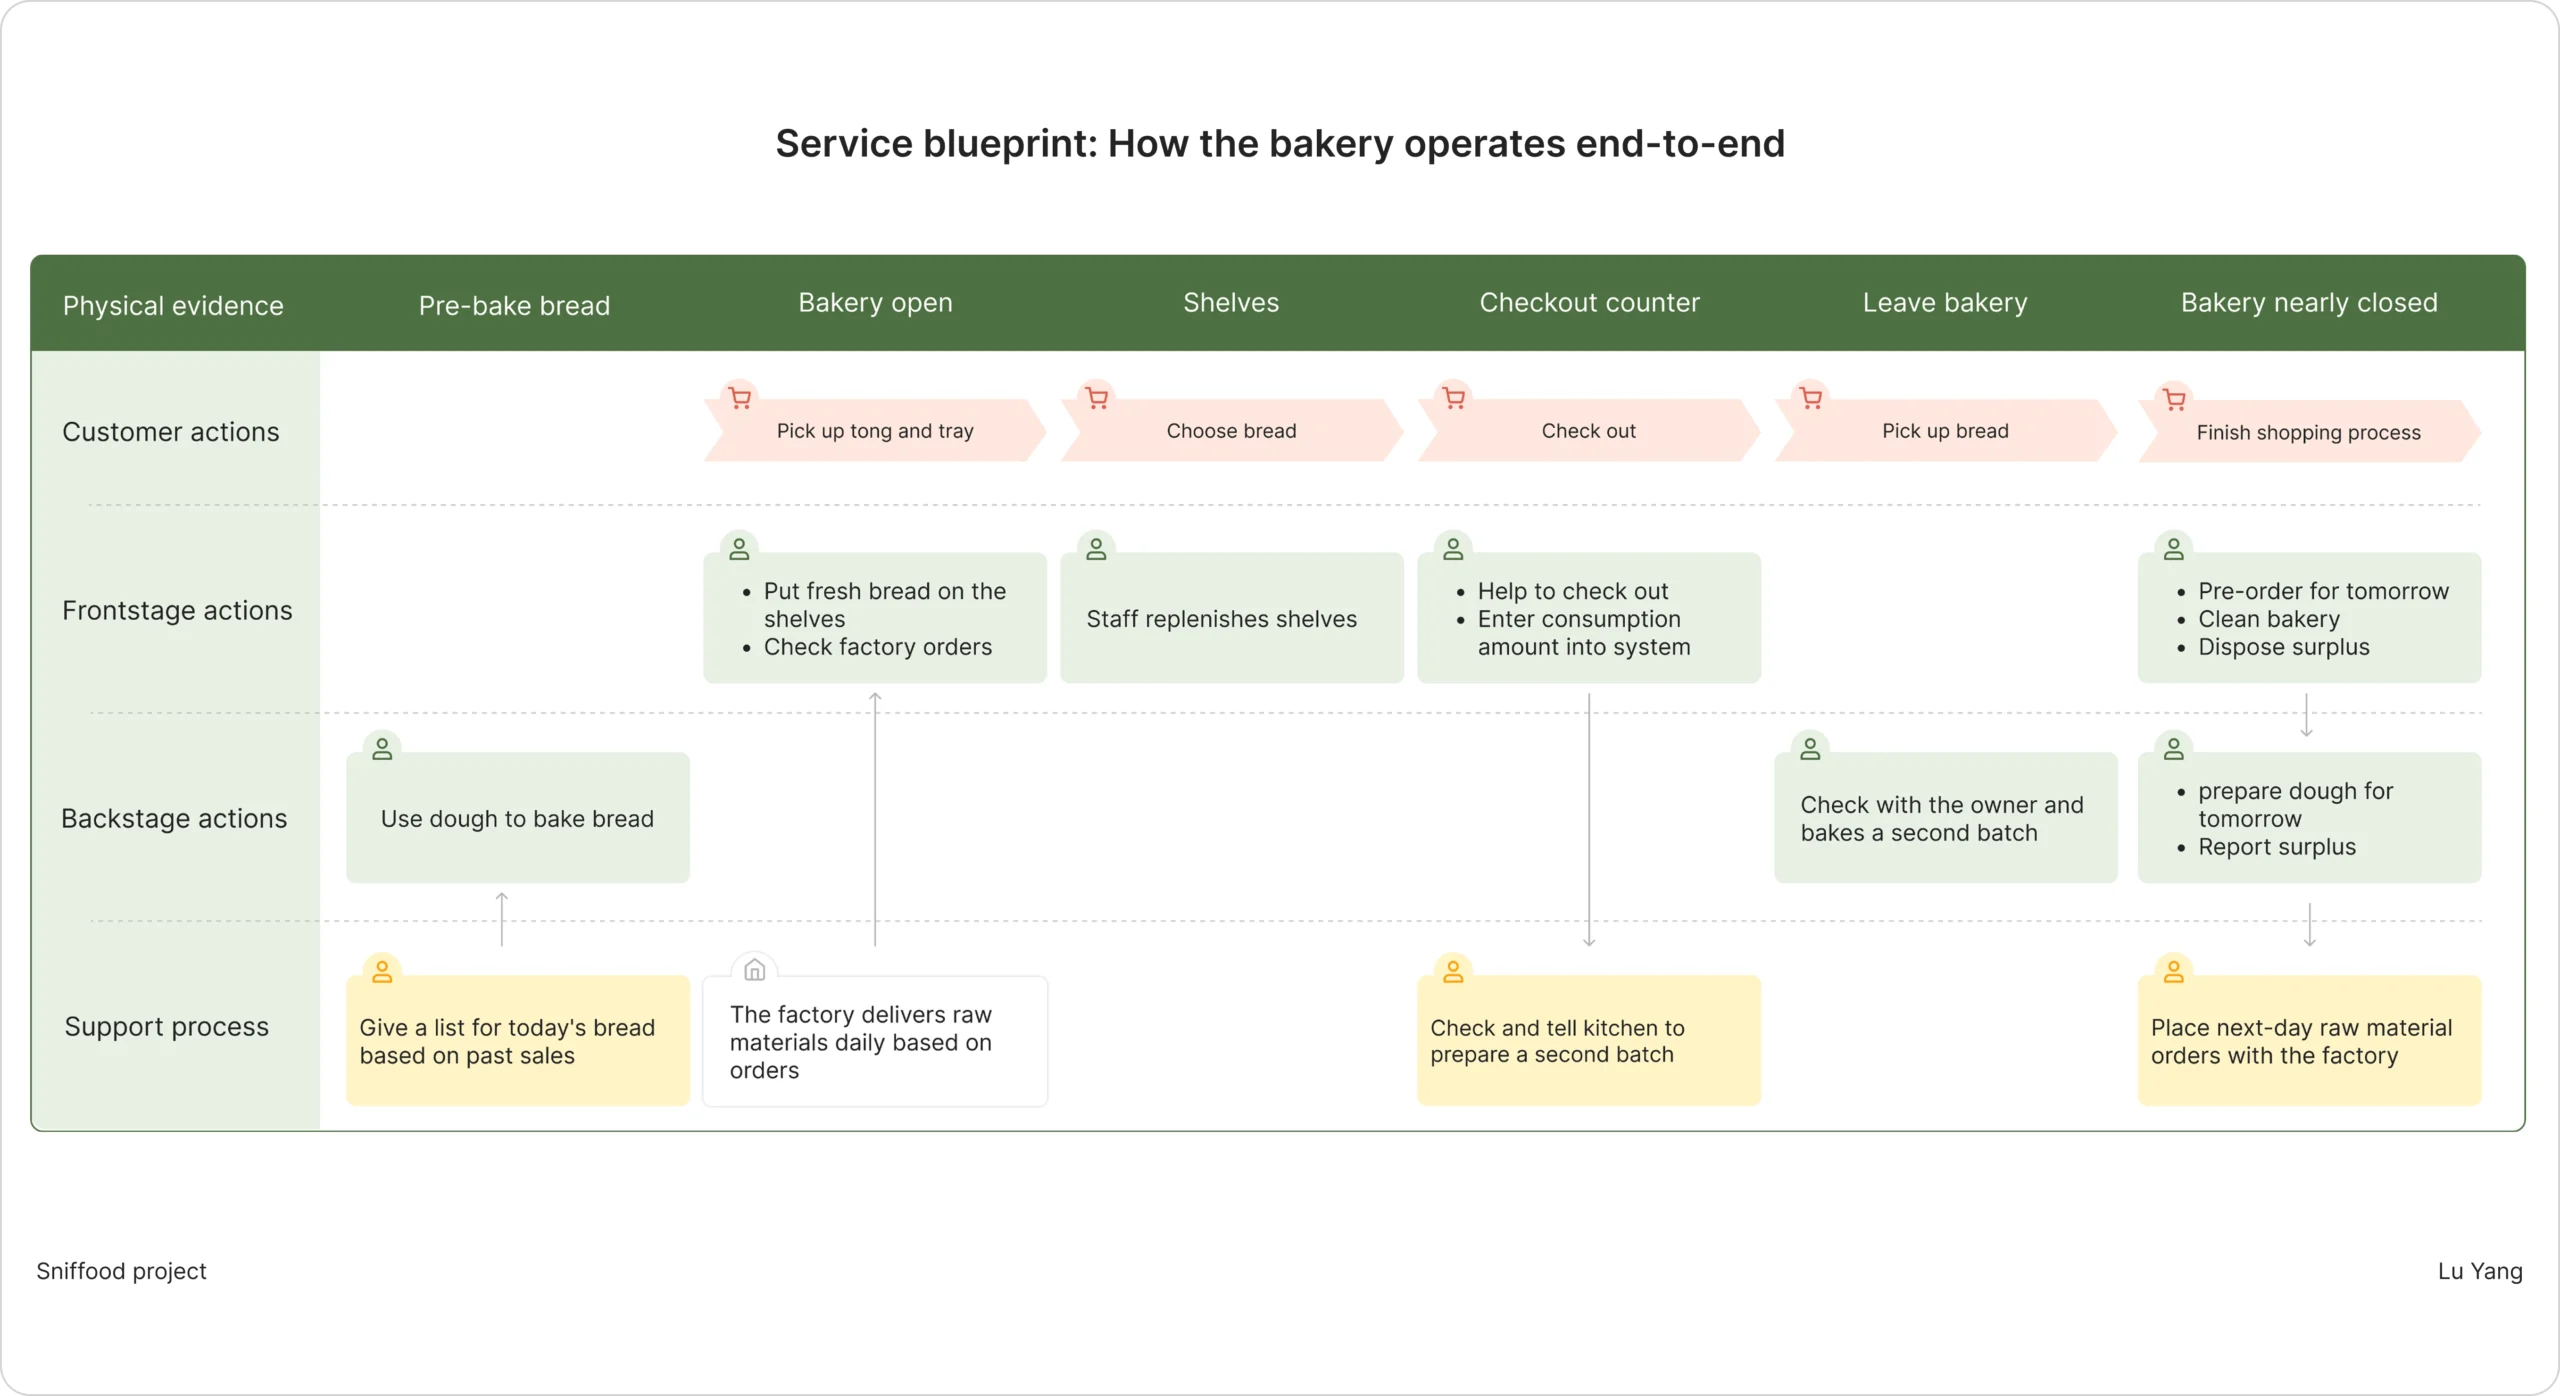Select the Bakery nearly closed header
The image size is (2560, 1396).
2309,302
